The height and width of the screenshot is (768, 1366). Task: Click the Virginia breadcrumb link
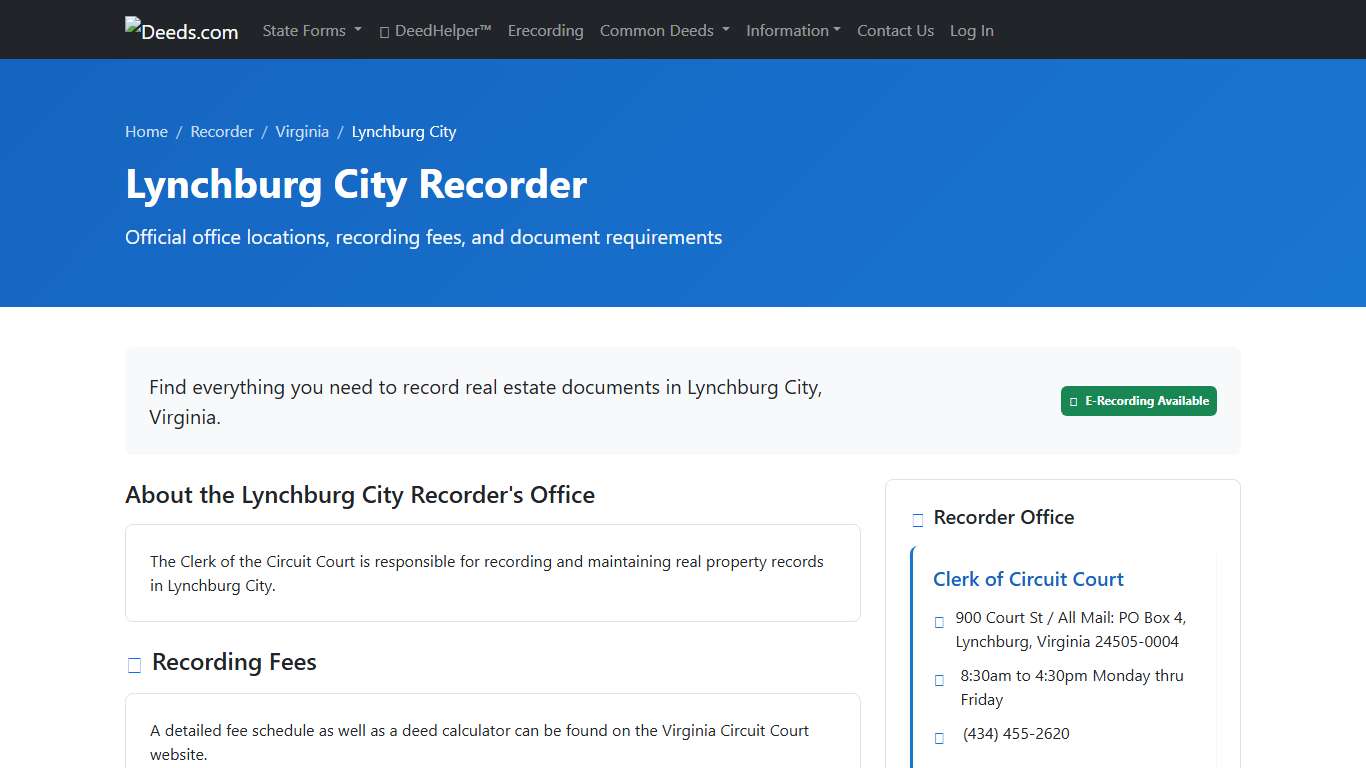[x=302, y=131]
